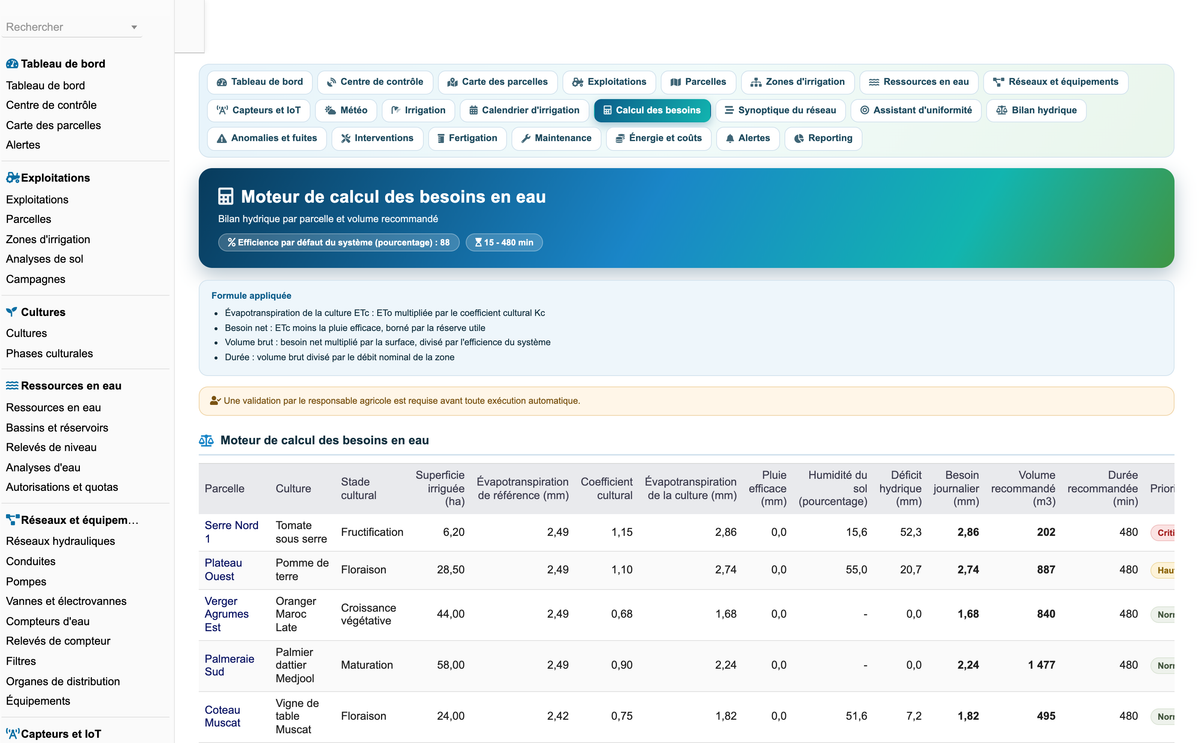Open Réseaux et équipements tab
Viewport: 1200px width, 743px height.
[x=1056, y=82]
